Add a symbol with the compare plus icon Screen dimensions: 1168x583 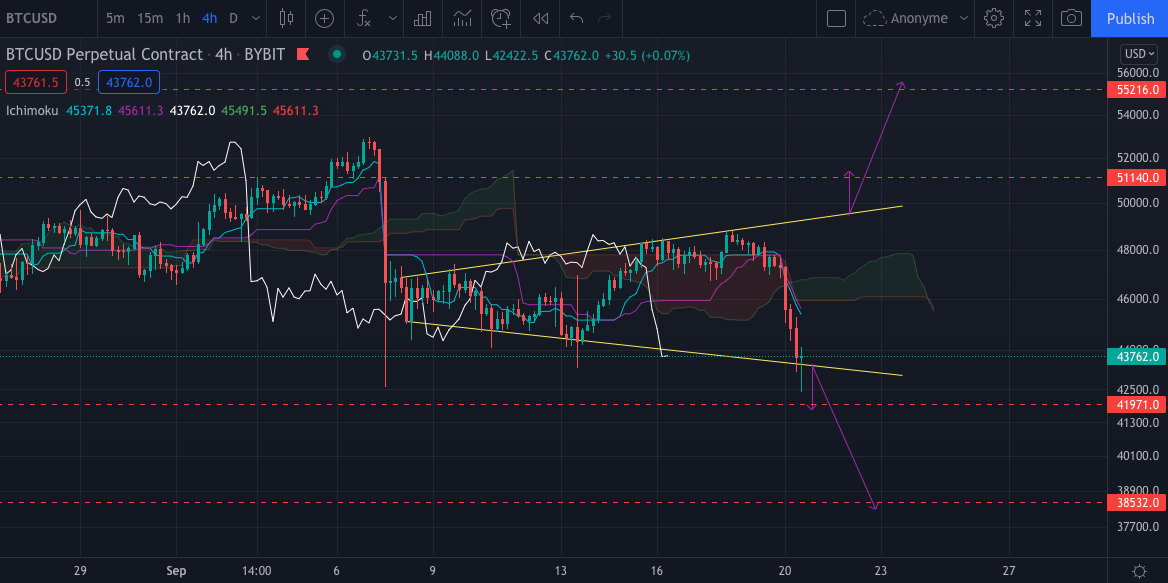point(323,18)
